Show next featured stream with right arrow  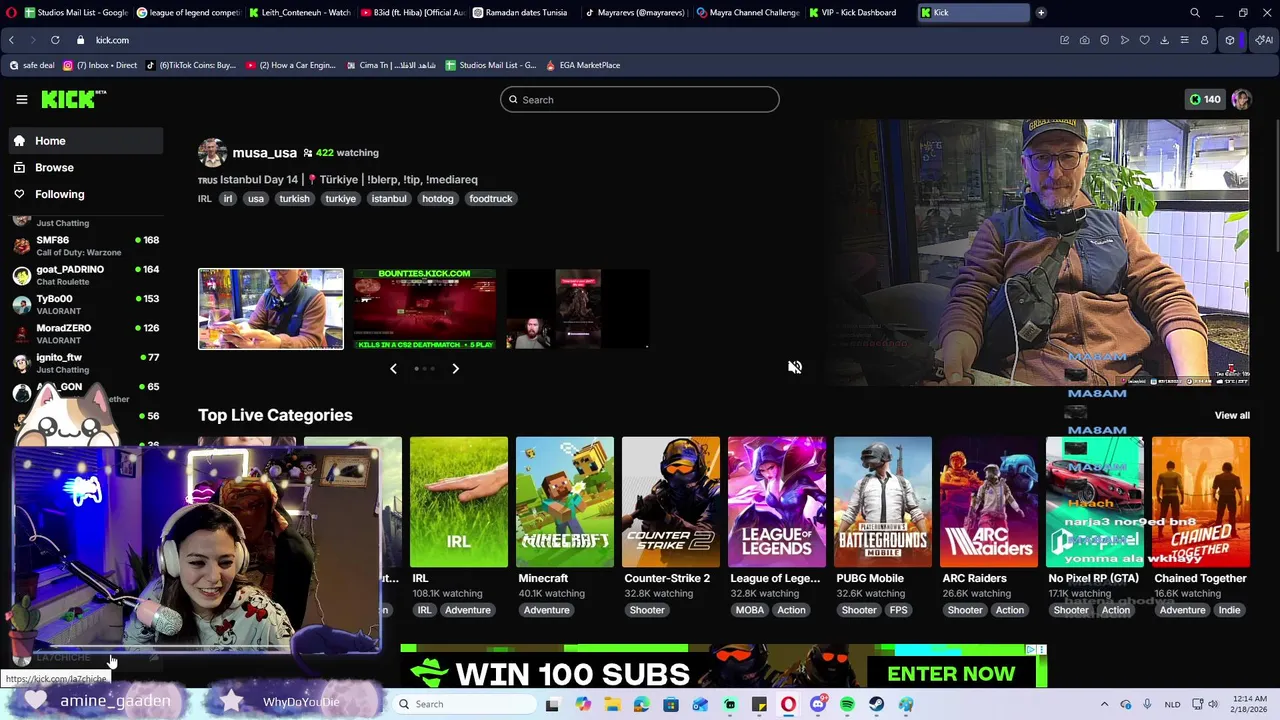pos(455,368)
